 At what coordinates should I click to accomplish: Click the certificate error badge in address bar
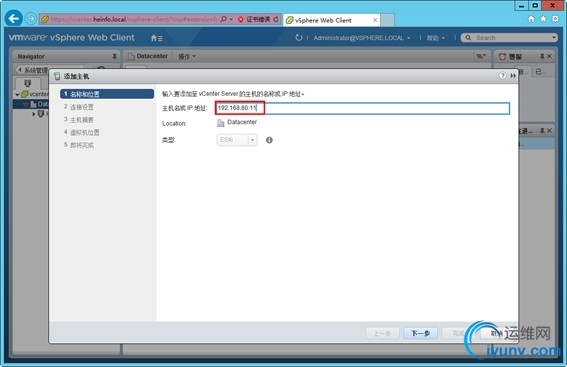(254, 19)
